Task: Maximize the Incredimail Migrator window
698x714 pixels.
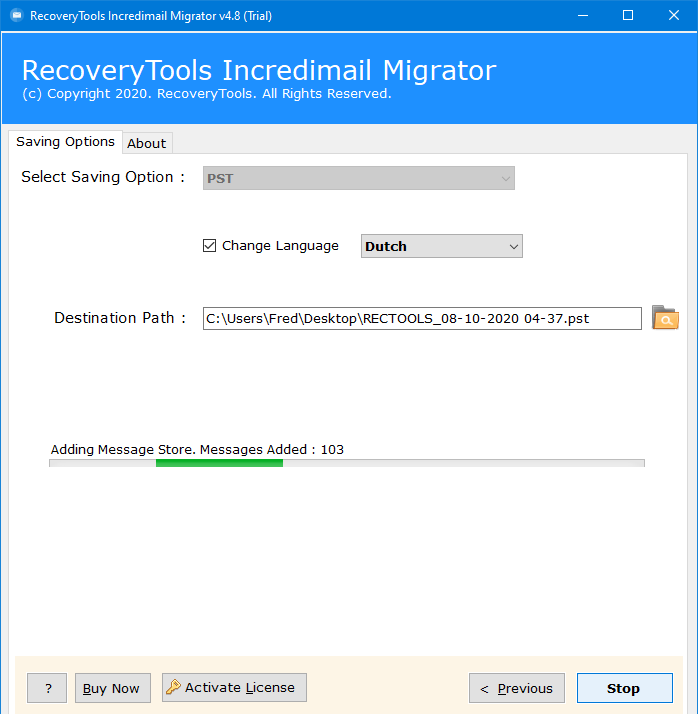Action: (x=628, y=15)
